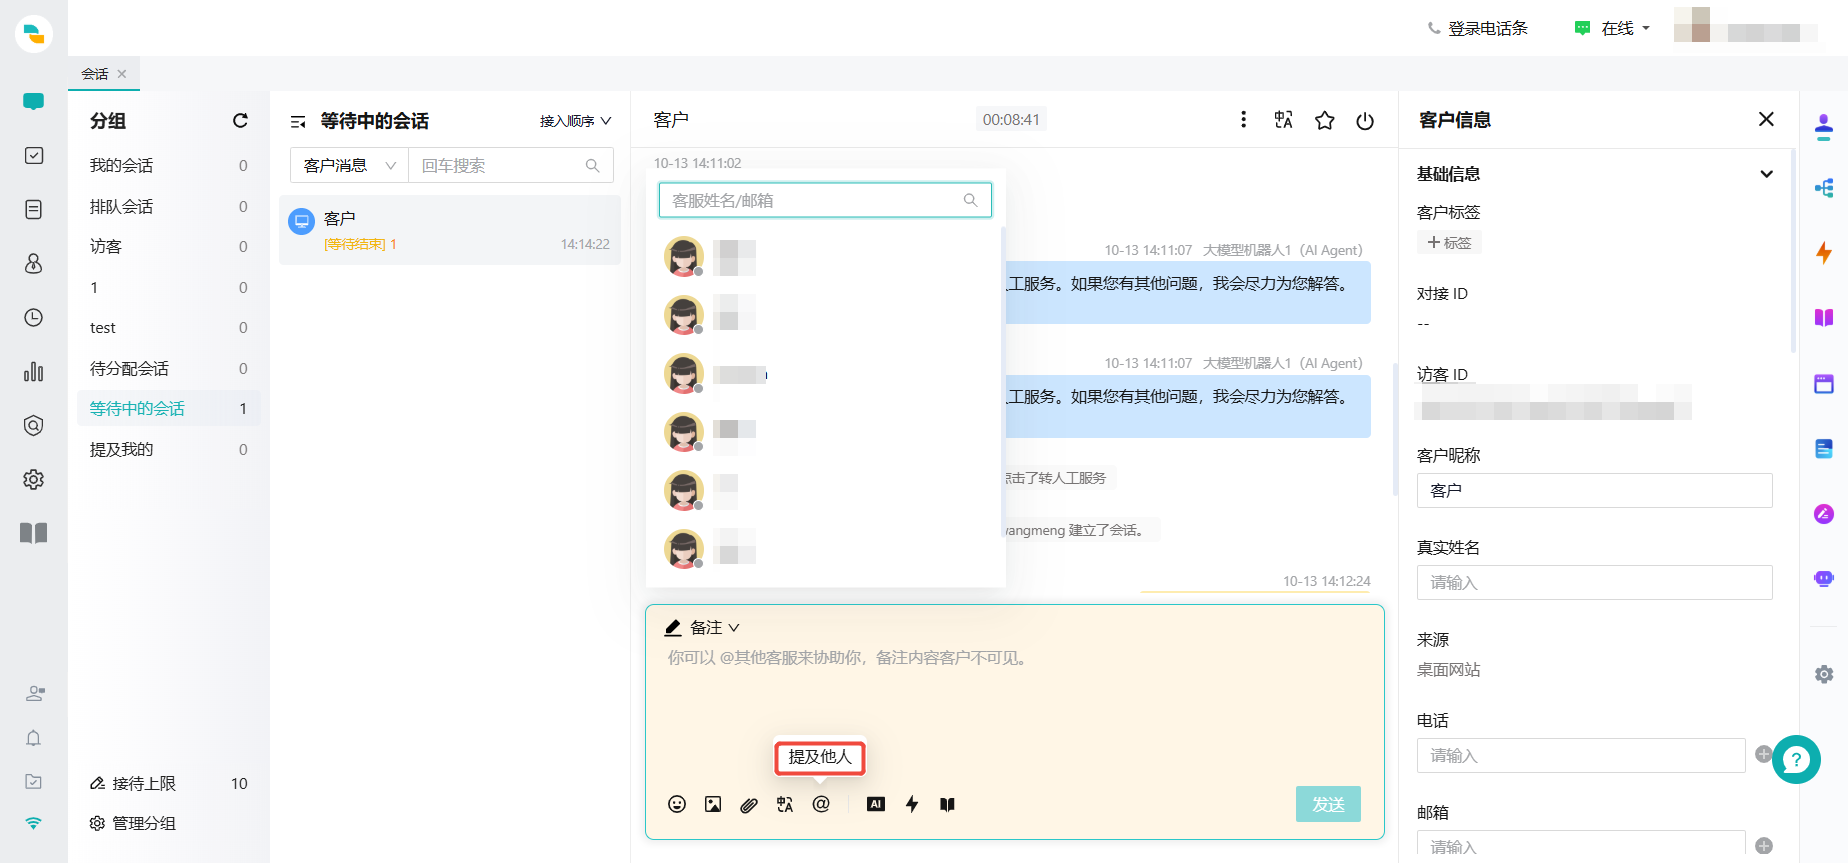This screenshot has width=1848, height=863.
Task: Insert an image in the note box
Action: (713, 804)
